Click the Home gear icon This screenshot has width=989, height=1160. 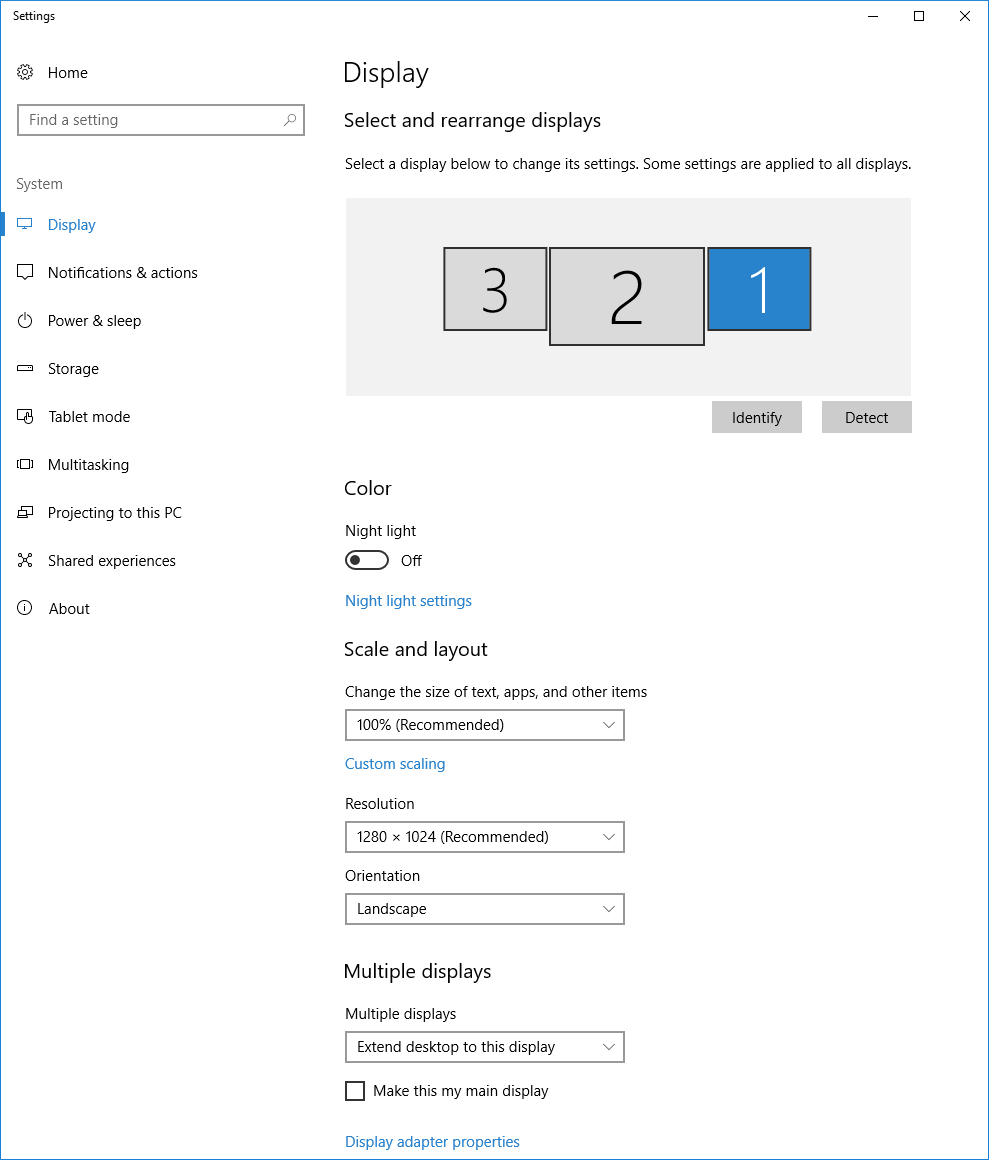25,72
